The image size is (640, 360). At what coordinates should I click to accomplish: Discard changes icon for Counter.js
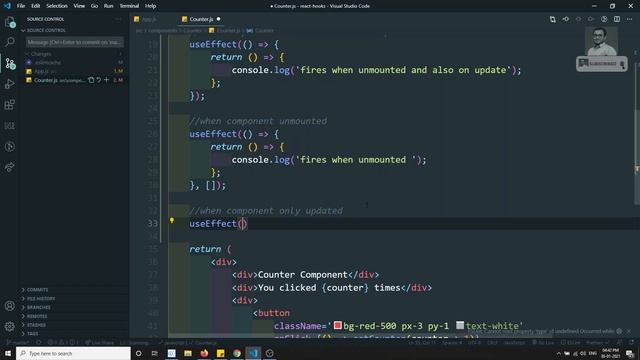[x=99, y=80]
